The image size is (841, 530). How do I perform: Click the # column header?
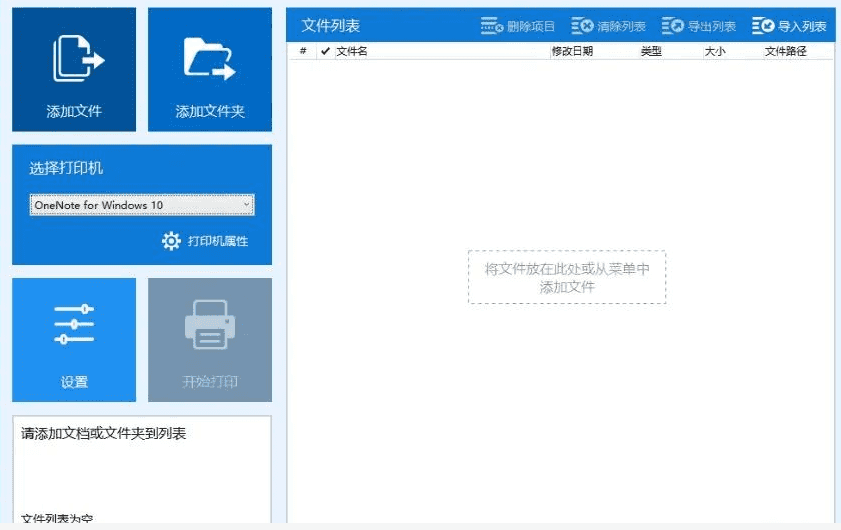pos(303,51)
